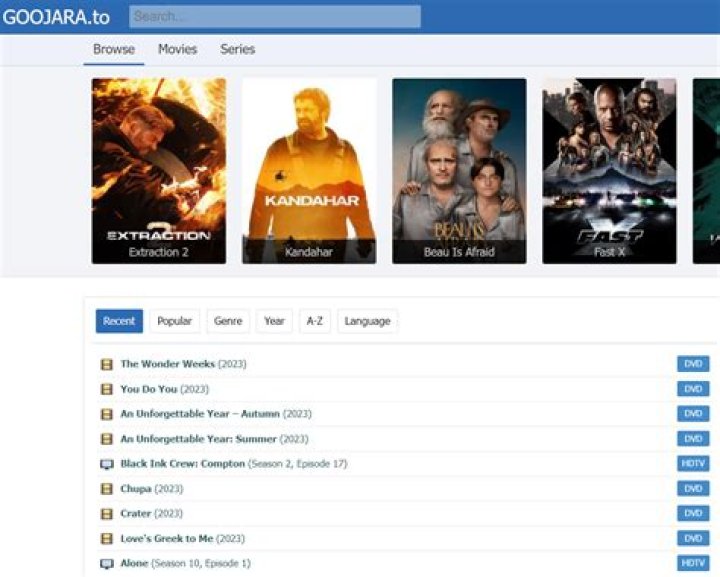Open the Language filter
This screenshot has height=577, width=720.
[x=367, y=321]
